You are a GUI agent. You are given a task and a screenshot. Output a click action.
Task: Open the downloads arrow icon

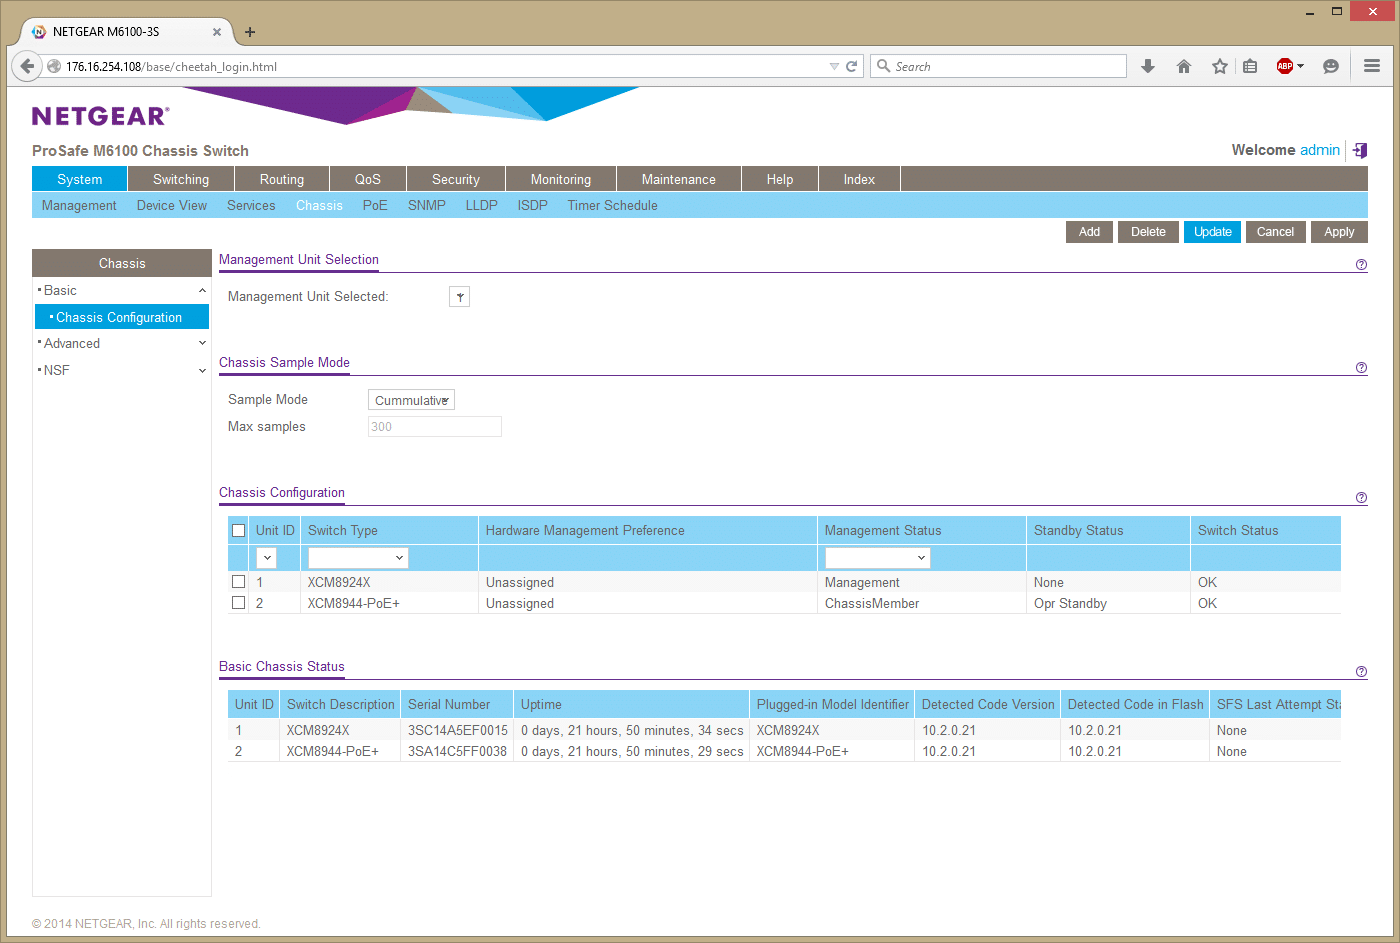tap(1148, 66)
